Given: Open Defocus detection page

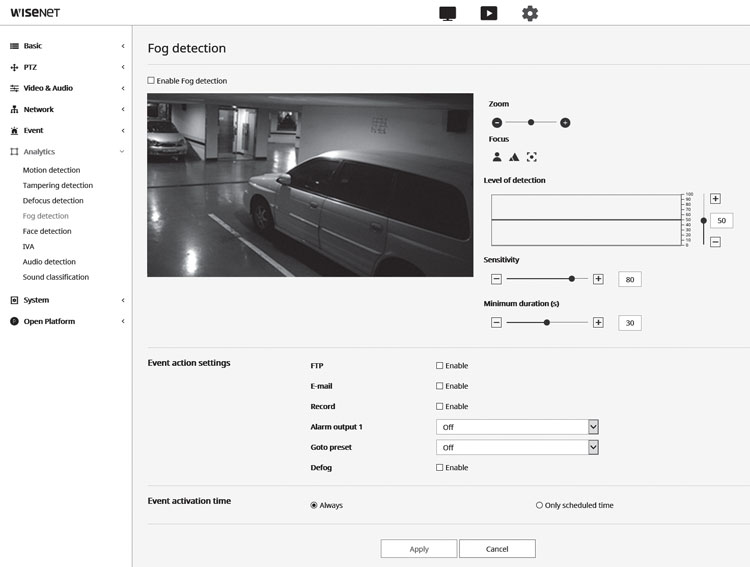Looking at the screenshot, I should pyautogui.click(x=53, y=200).
